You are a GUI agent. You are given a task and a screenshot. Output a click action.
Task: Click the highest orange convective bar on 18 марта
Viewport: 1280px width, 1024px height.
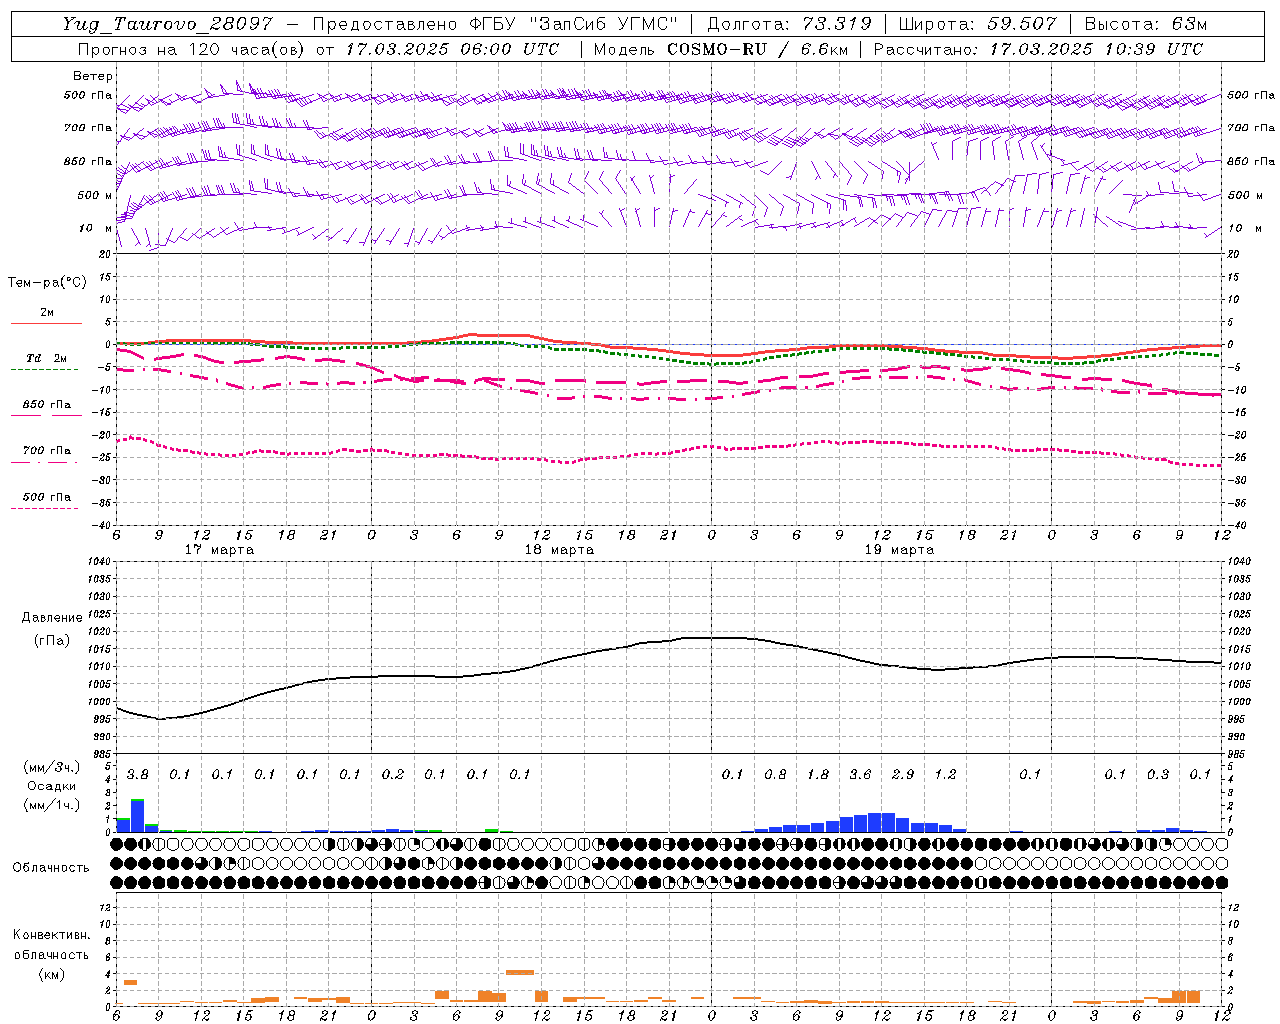520,972
